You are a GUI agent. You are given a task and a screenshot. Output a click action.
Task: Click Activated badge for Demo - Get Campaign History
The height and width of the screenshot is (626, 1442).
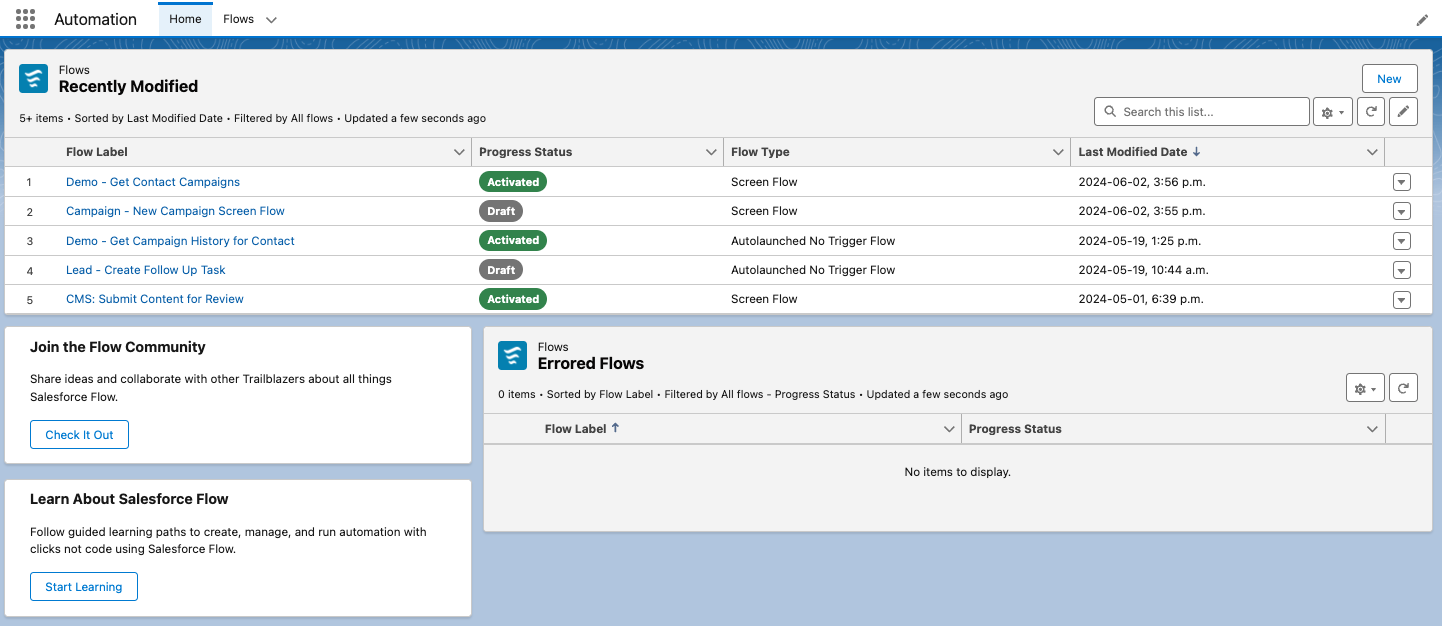tap(513, 240)
